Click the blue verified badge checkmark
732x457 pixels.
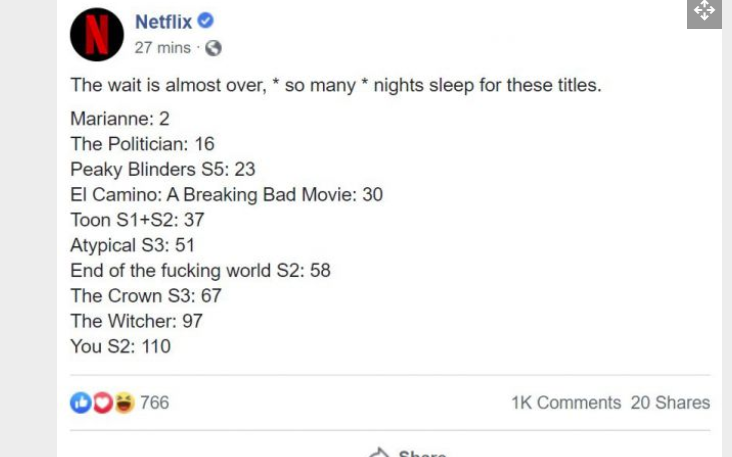point(205,21)
